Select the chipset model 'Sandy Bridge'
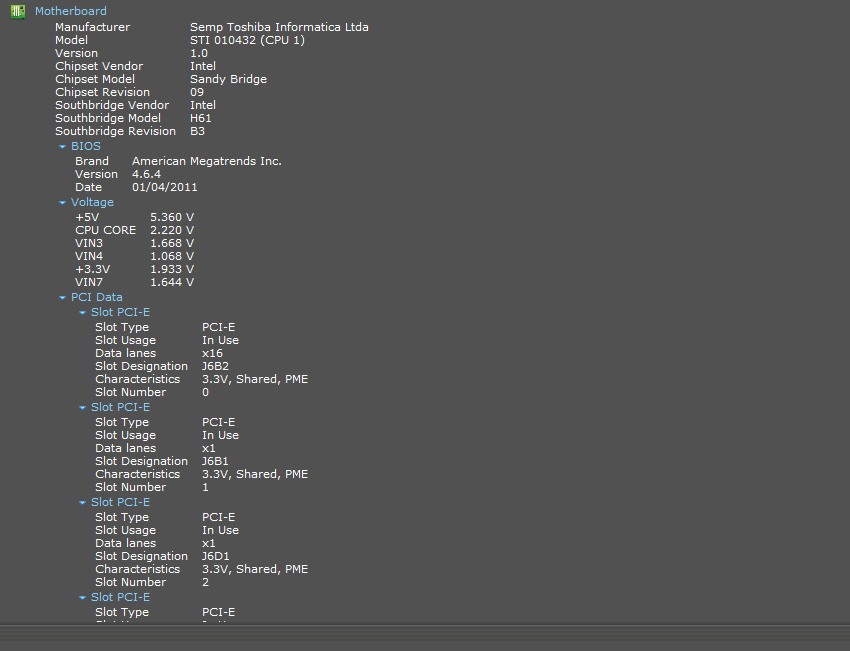 [x=228, y=79]
